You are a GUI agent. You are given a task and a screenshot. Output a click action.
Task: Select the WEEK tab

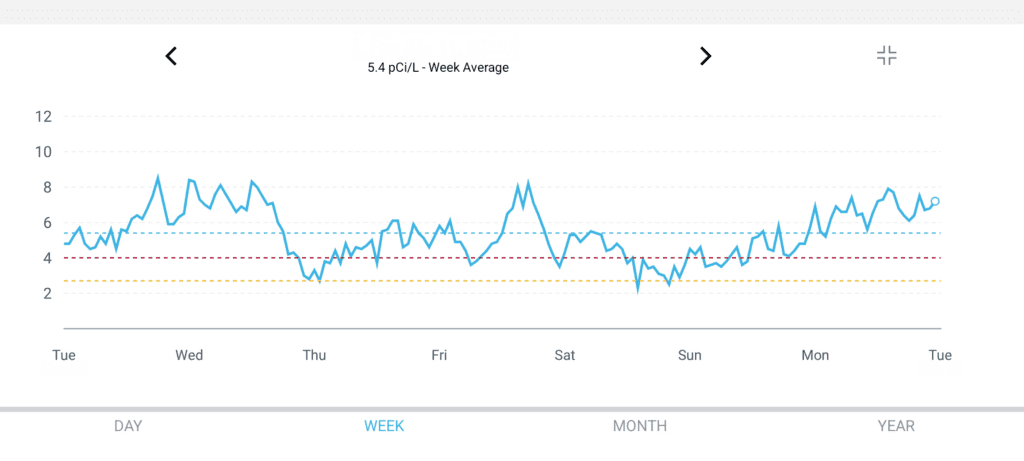pyautogui.click(x=384, y=426)
